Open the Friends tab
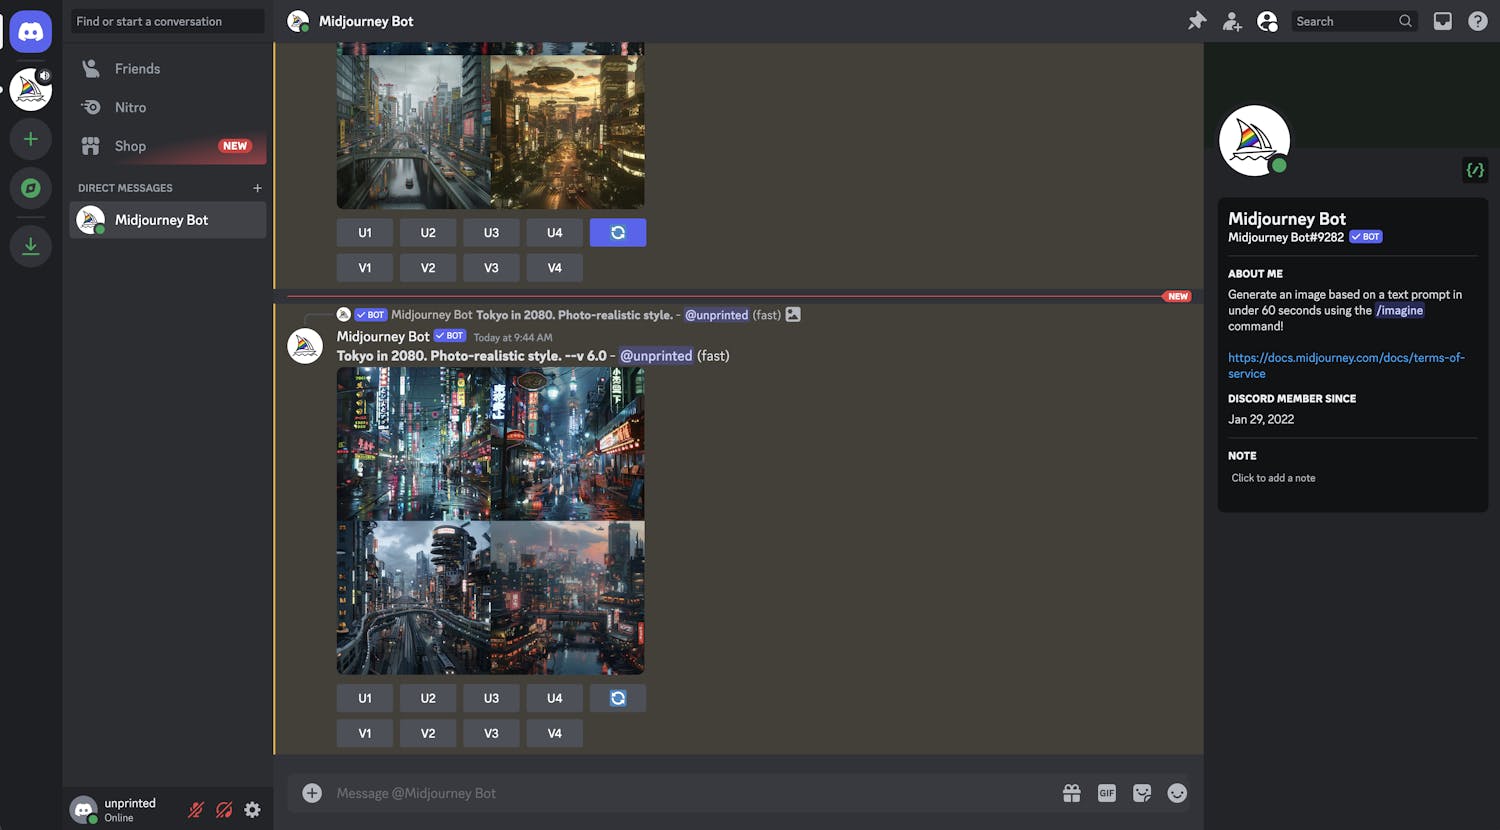The width and height of the screenshot is (1500, 830). [137, 69]
